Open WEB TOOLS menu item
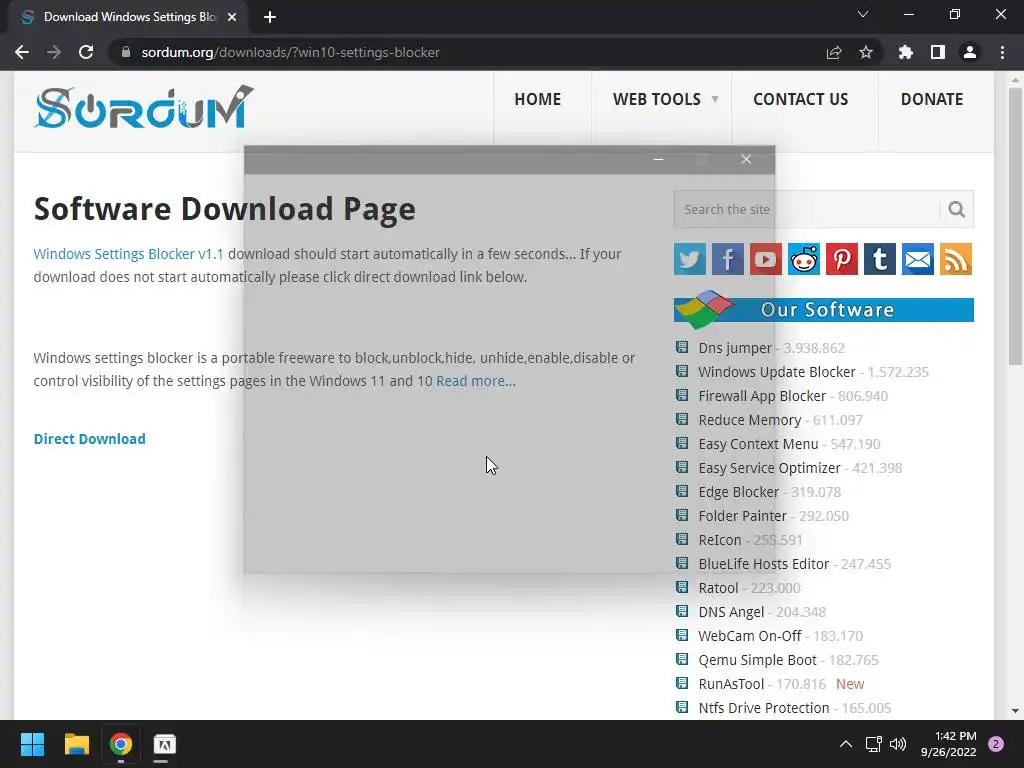This screenshot has height=768, width=1024. click(x=656, y=99)
